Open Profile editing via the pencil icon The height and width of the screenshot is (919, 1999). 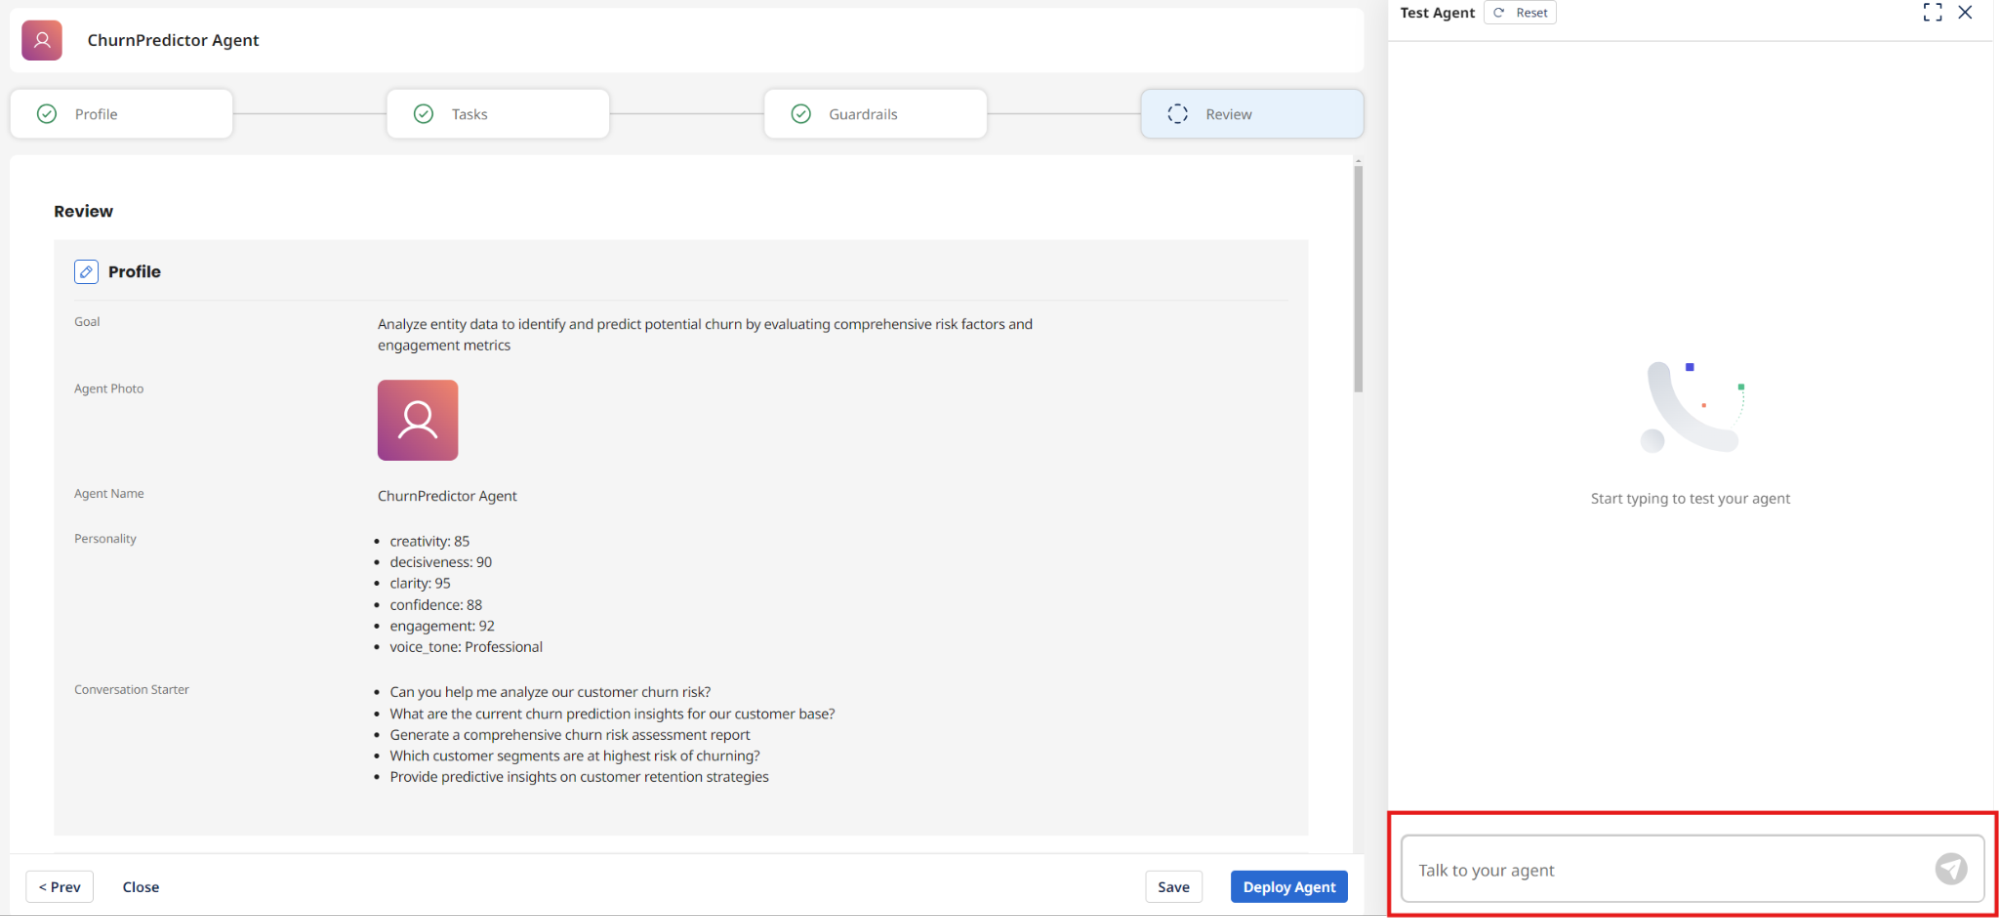87,271
